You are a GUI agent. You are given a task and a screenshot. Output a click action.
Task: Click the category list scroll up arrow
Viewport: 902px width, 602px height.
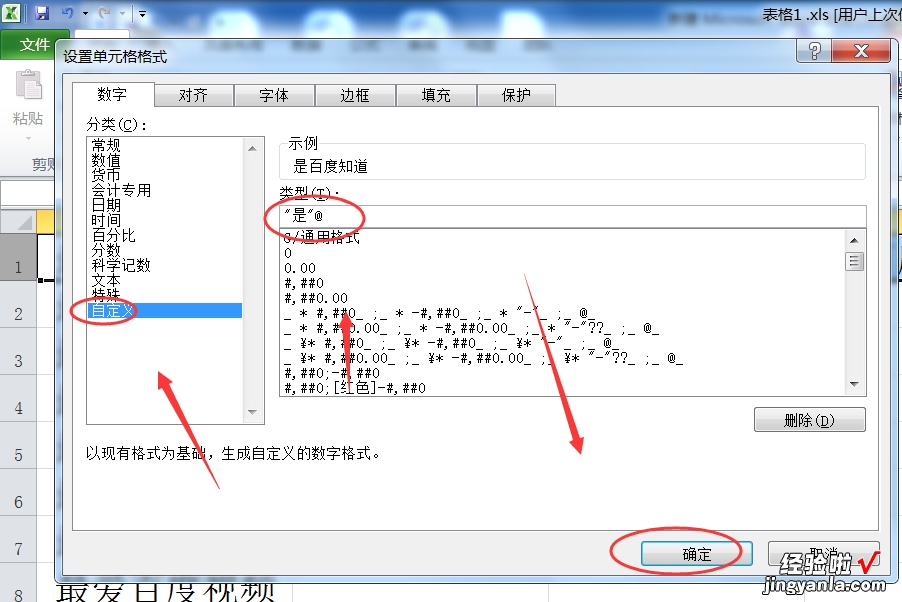(252, 148)
